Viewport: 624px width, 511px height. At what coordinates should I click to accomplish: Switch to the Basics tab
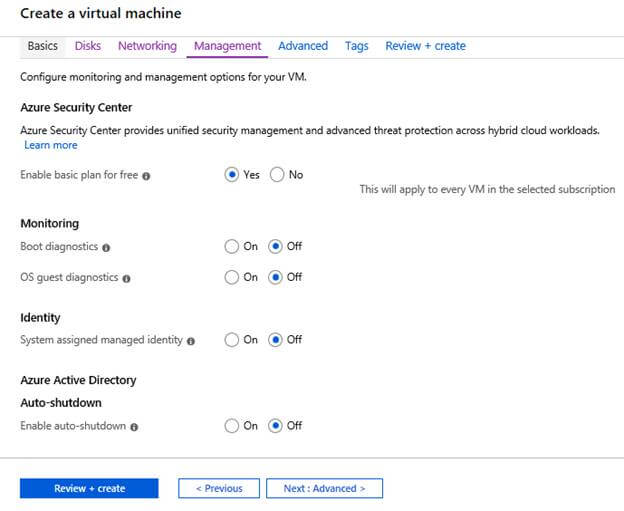pyautogui.click(x=43, y=46)
